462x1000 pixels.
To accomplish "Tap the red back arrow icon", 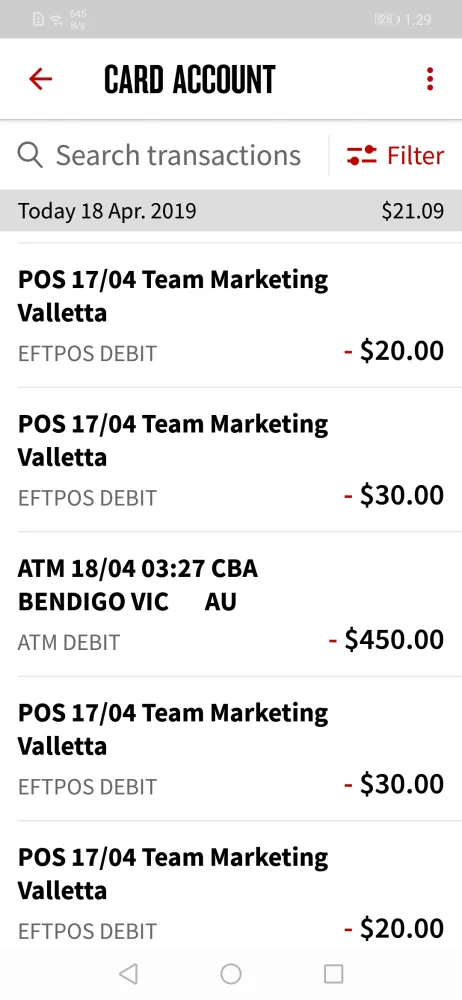I will coord(40,79).
